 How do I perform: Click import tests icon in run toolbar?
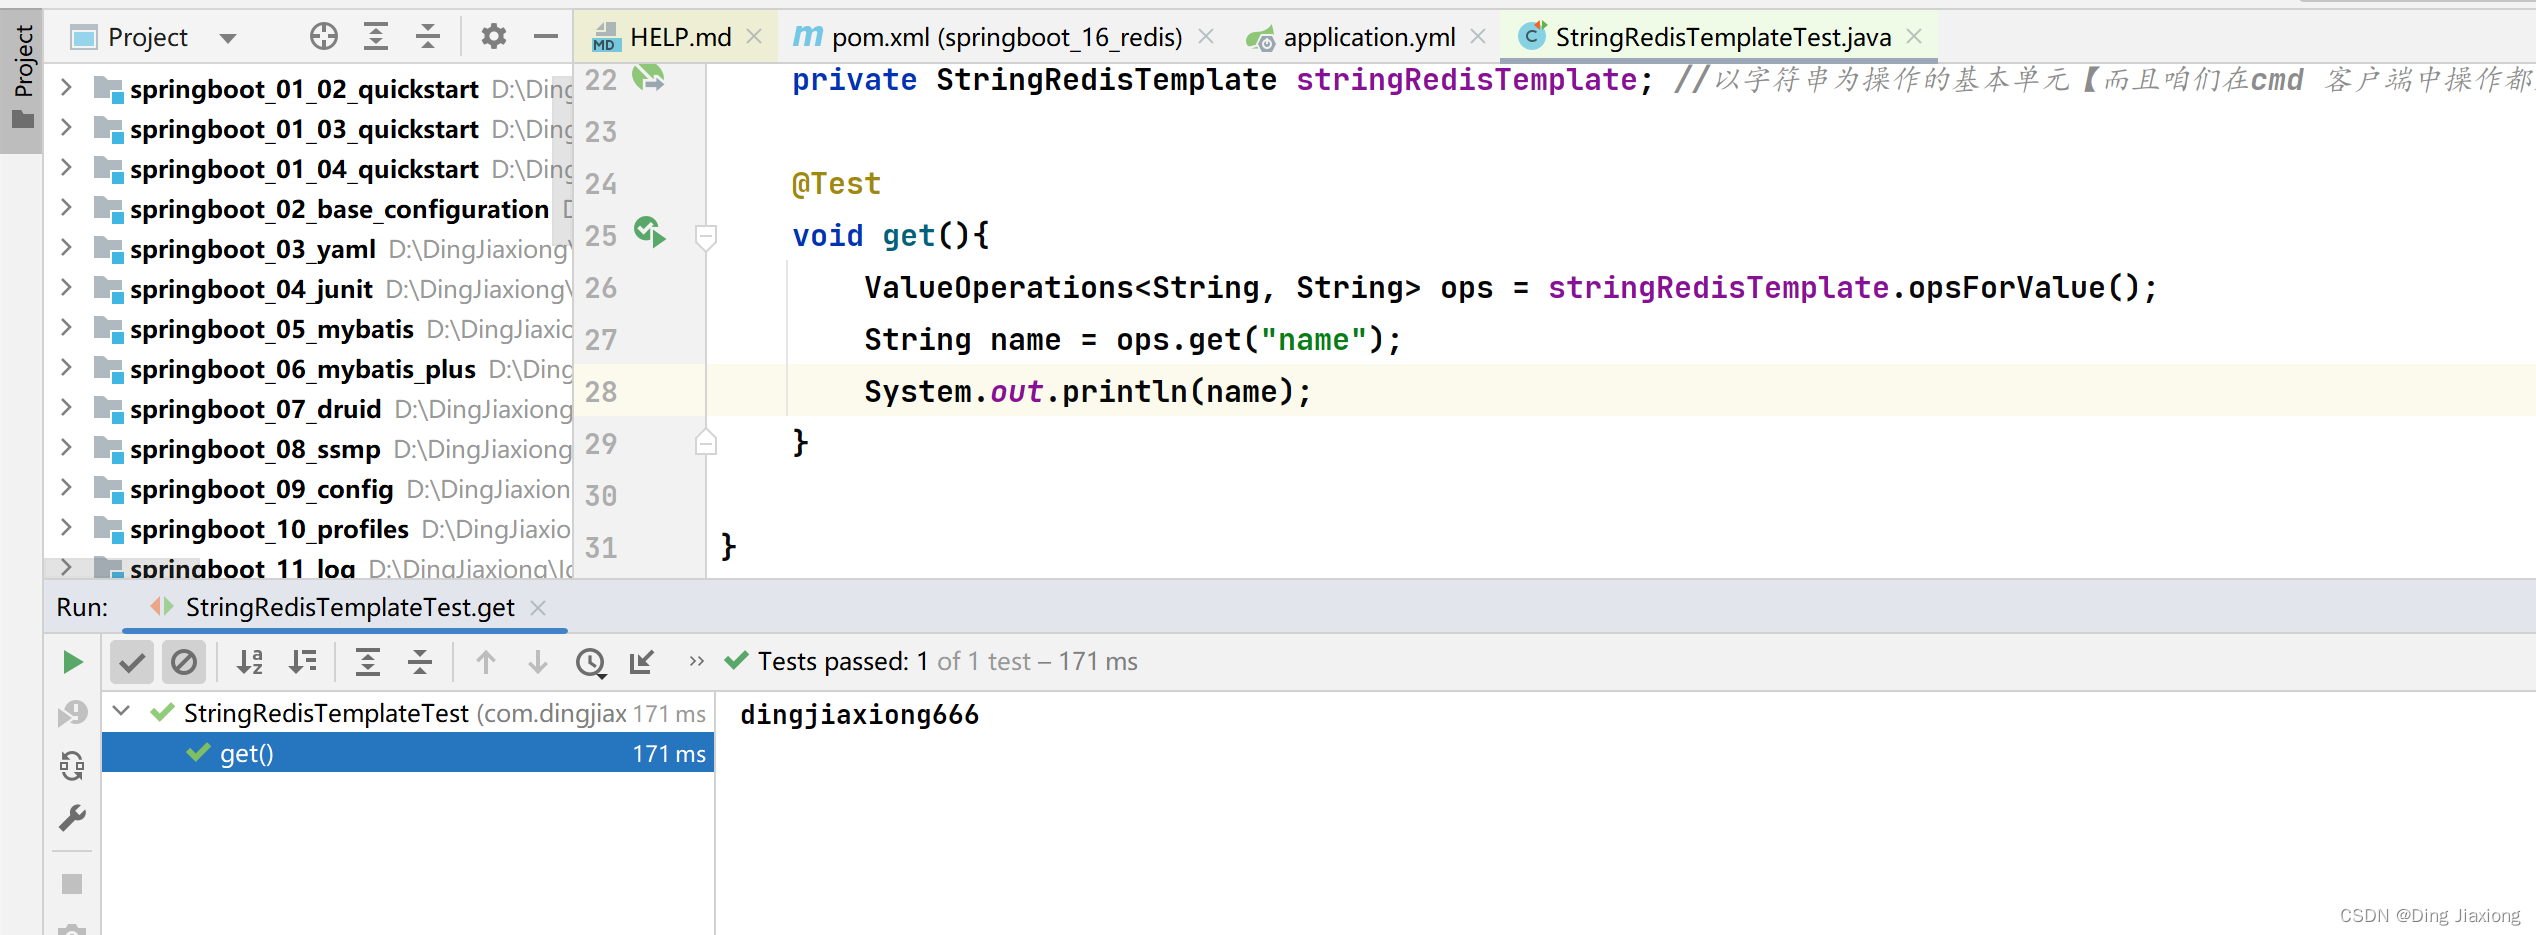tap(642, 662)
